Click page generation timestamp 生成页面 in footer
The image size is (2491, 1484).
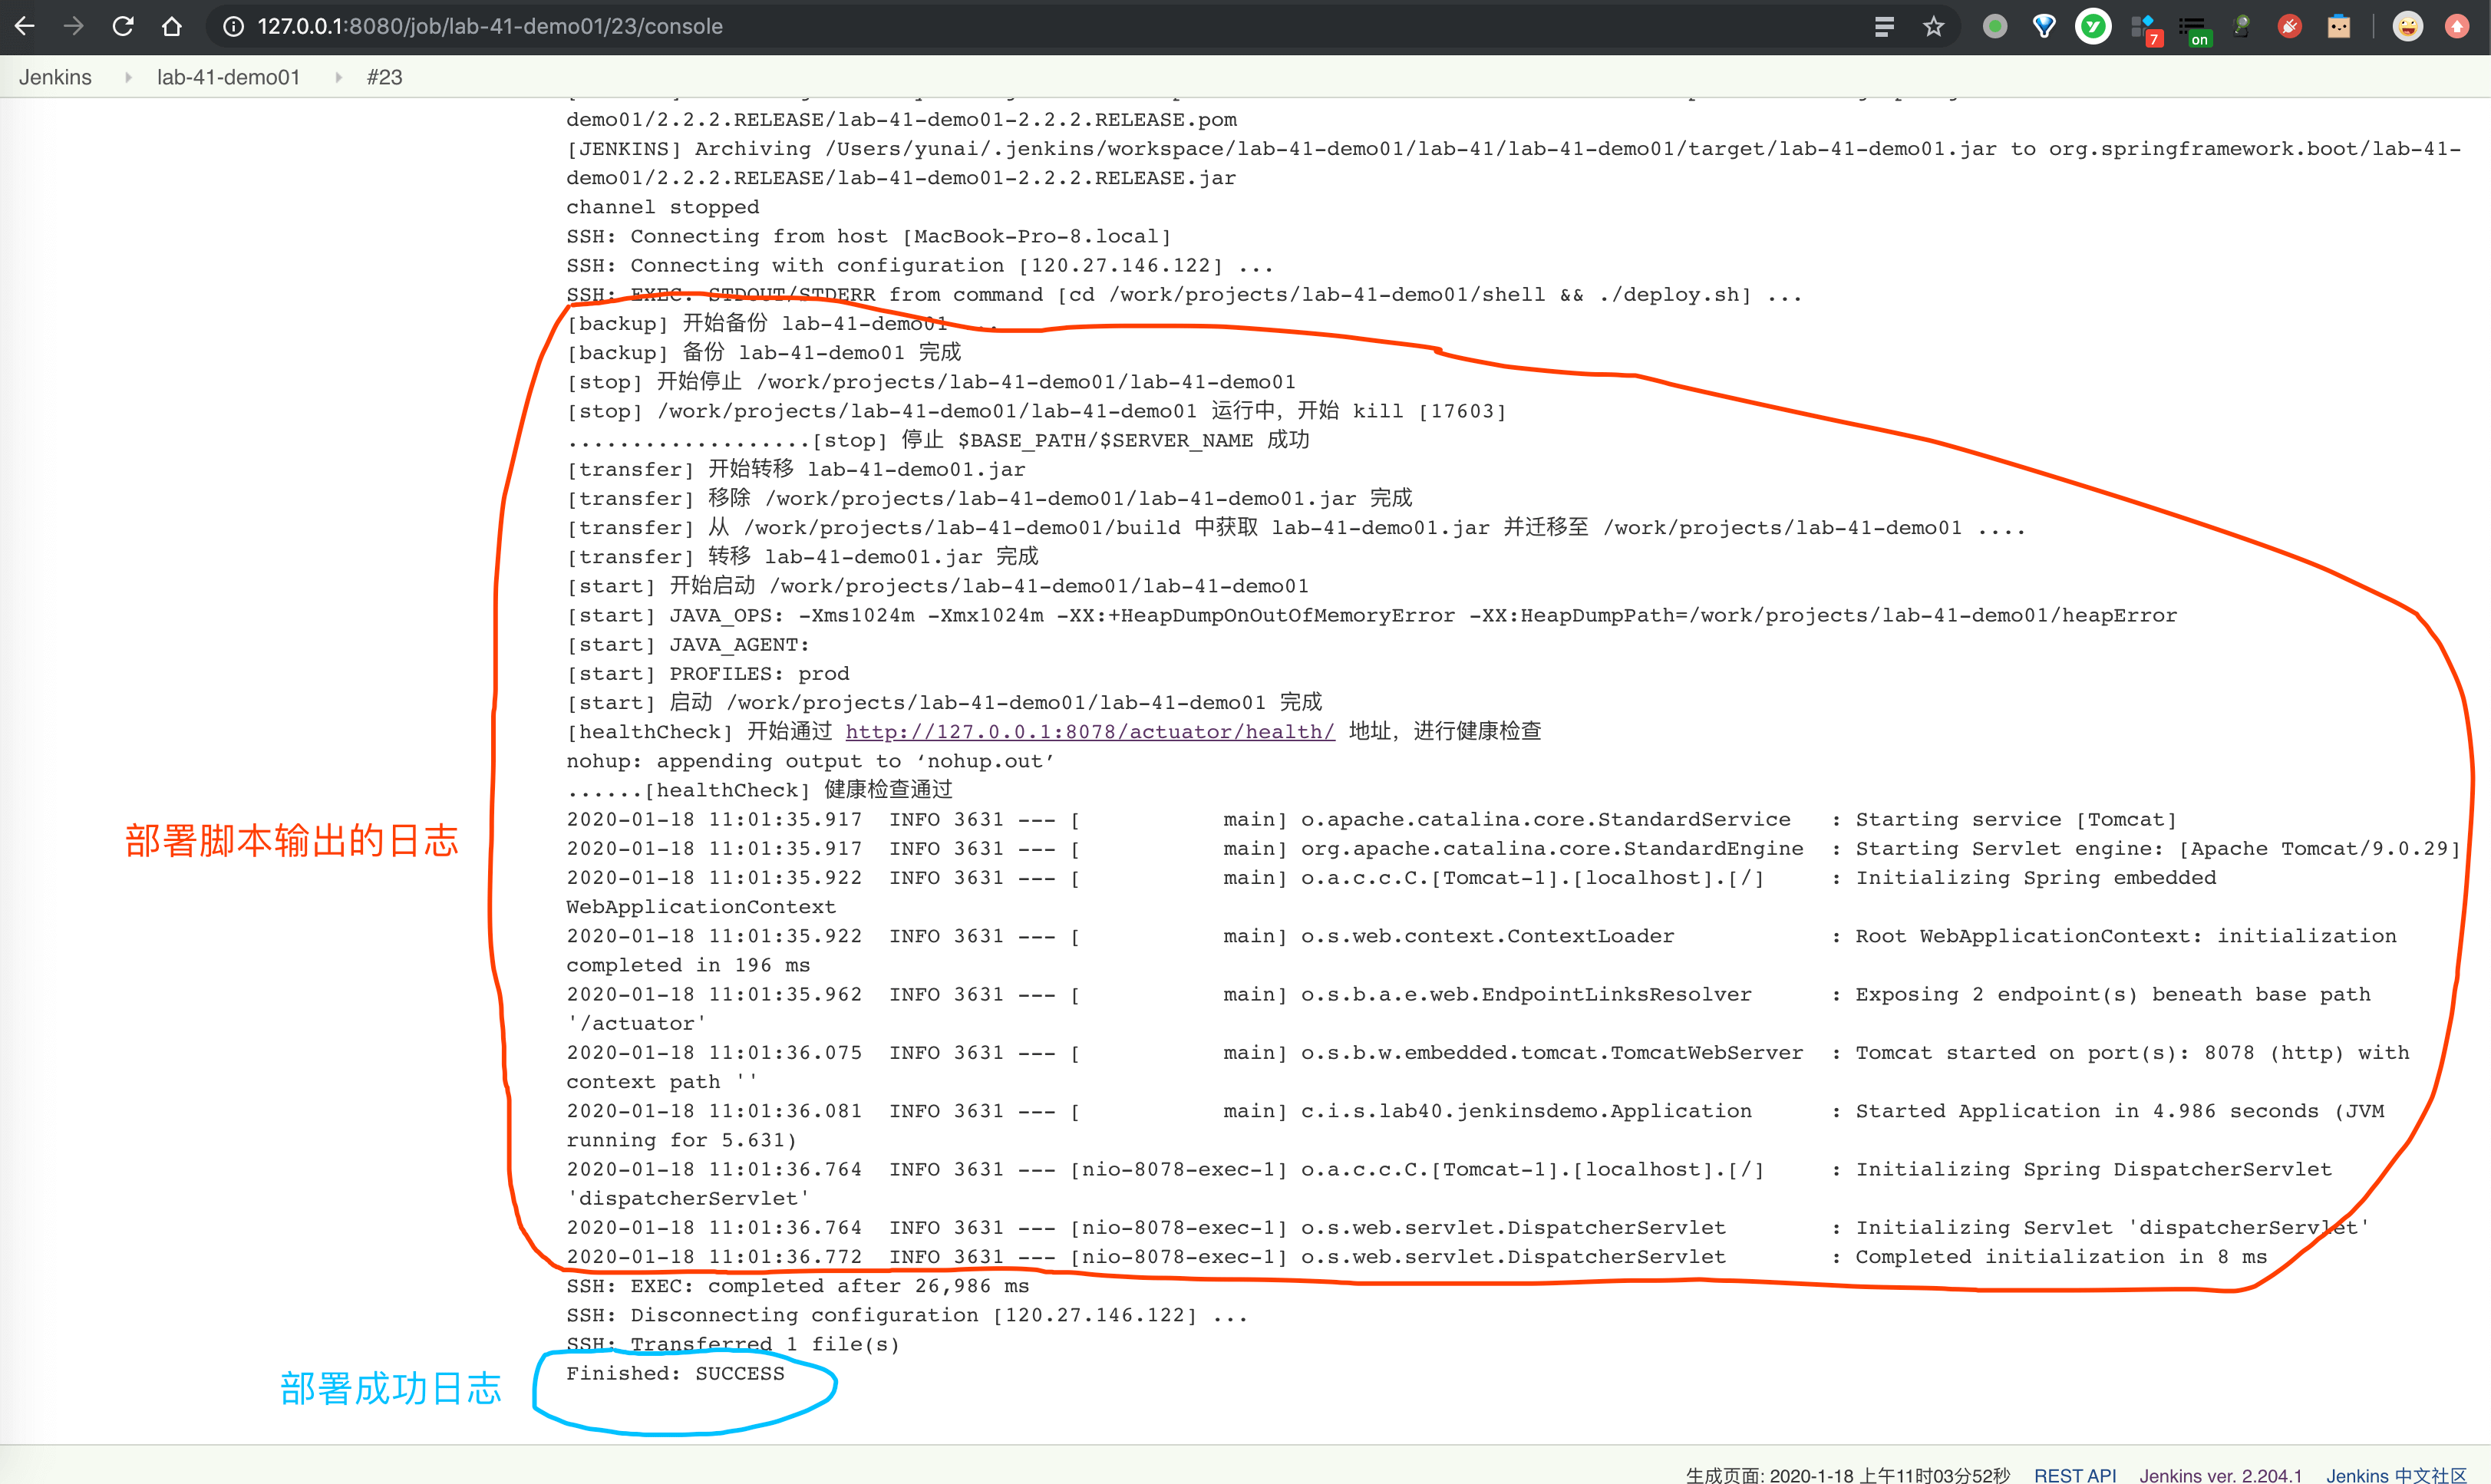click(x=1847, y=1475)
